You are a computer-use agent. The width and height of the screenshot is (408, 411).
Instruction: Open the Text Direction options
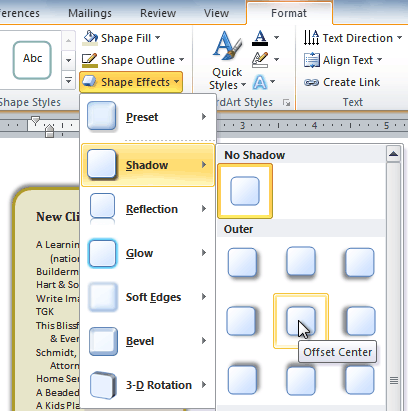pyautogui.click(x=353, y=38)
